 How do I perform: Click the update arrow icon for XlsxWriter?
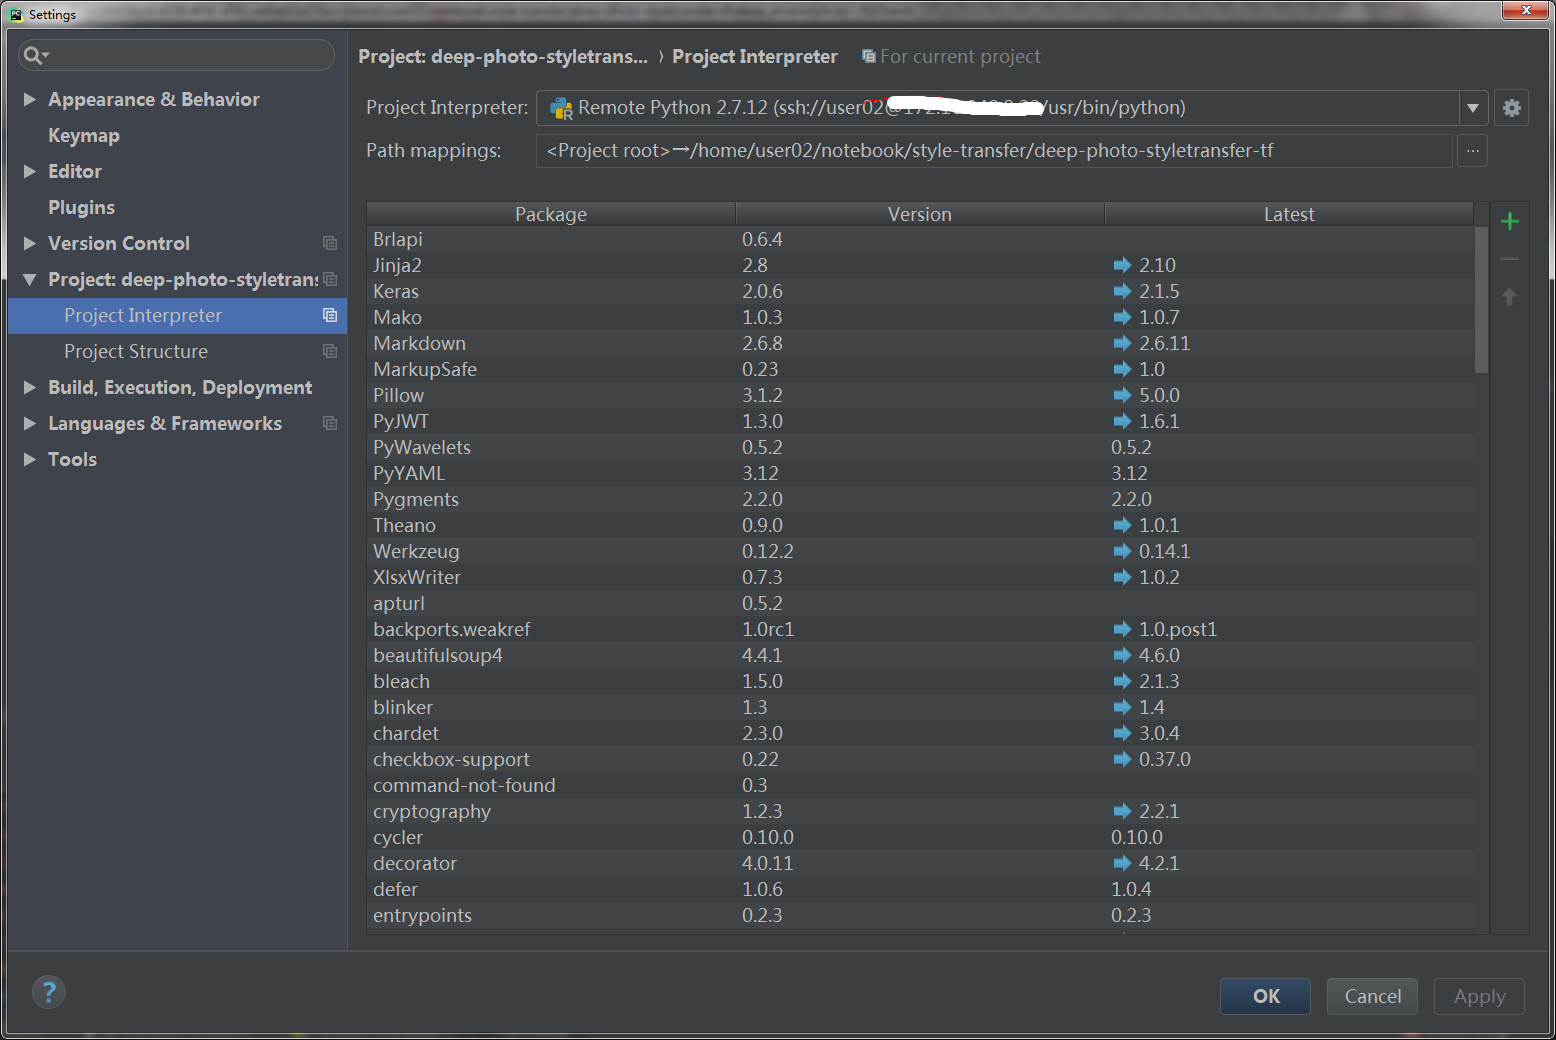click(1122, 577)
